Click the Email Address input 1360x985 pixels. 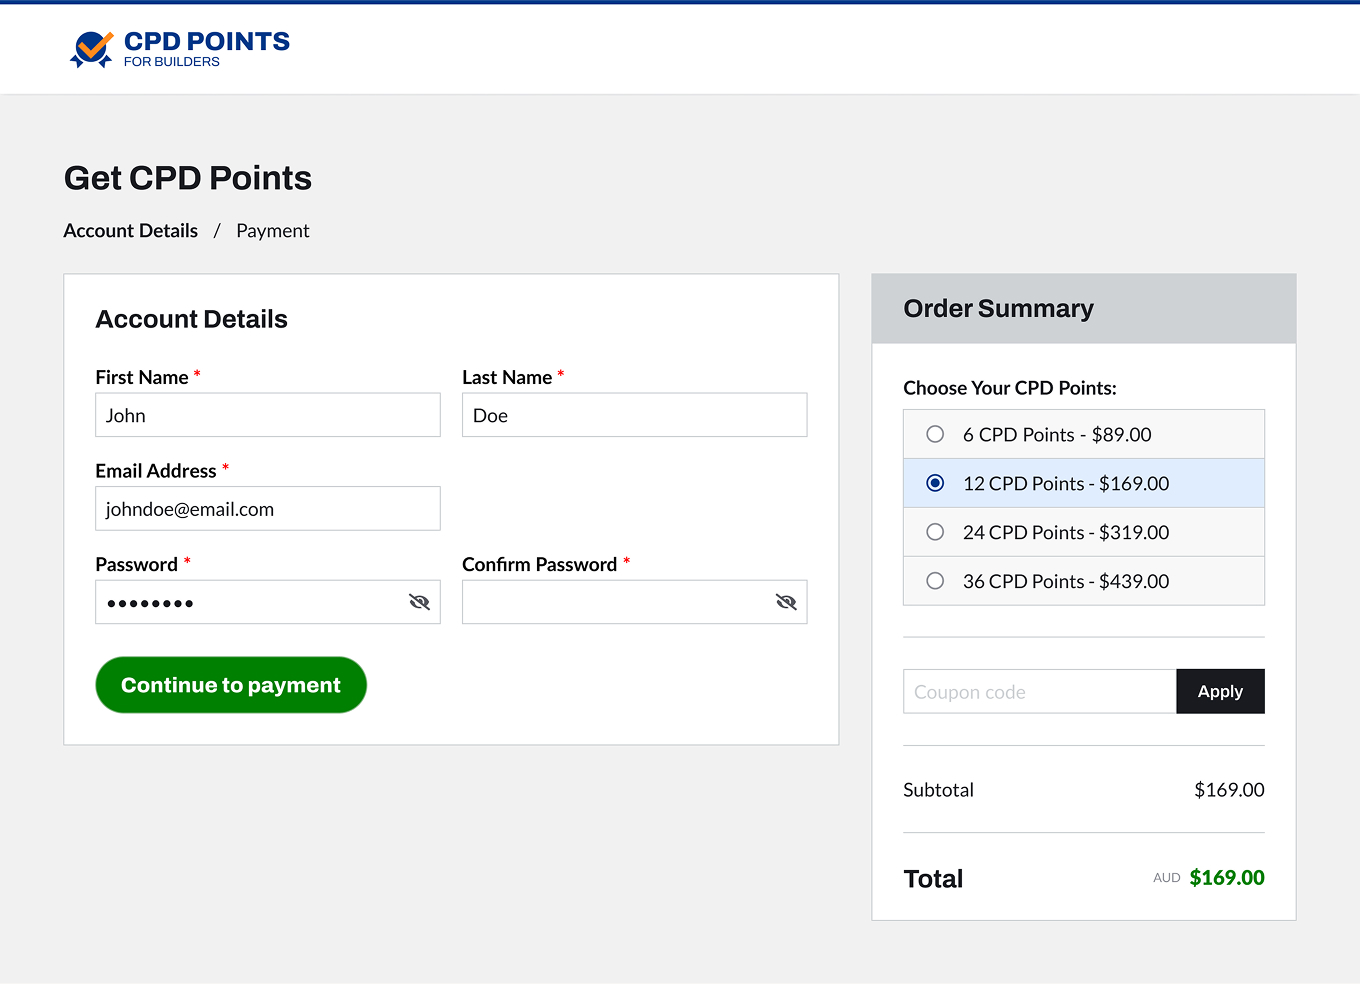coord(267,509)
